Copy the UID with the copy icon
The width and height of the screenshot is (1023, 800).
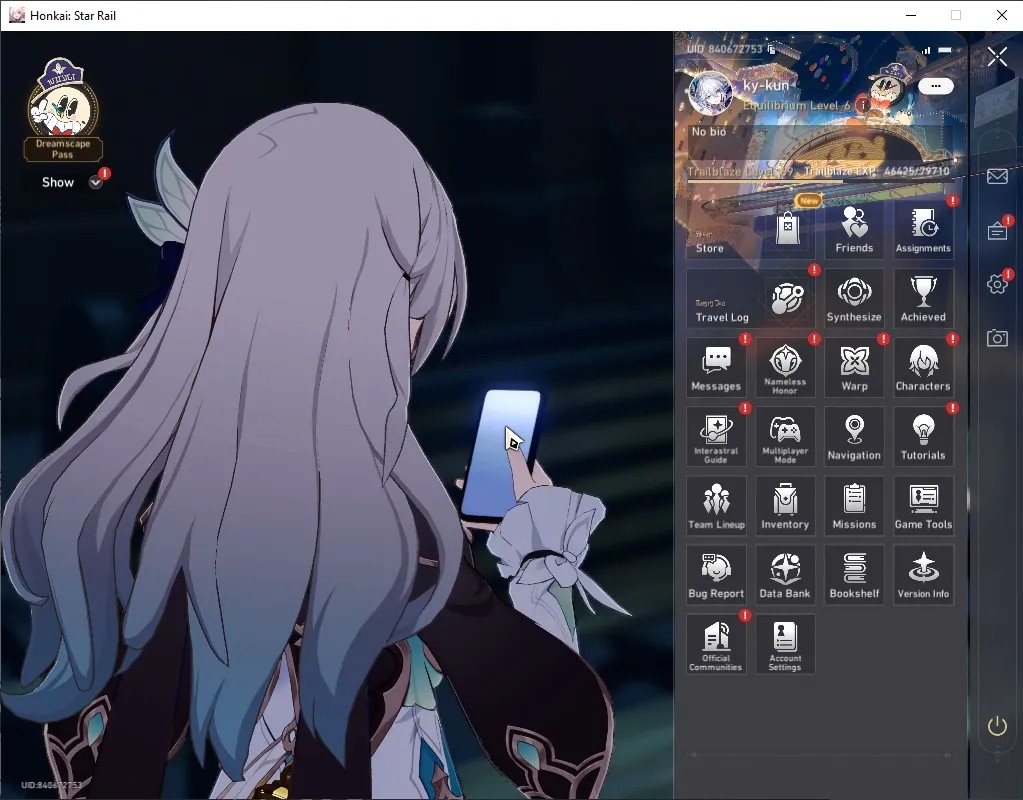[x=772, y=49]
